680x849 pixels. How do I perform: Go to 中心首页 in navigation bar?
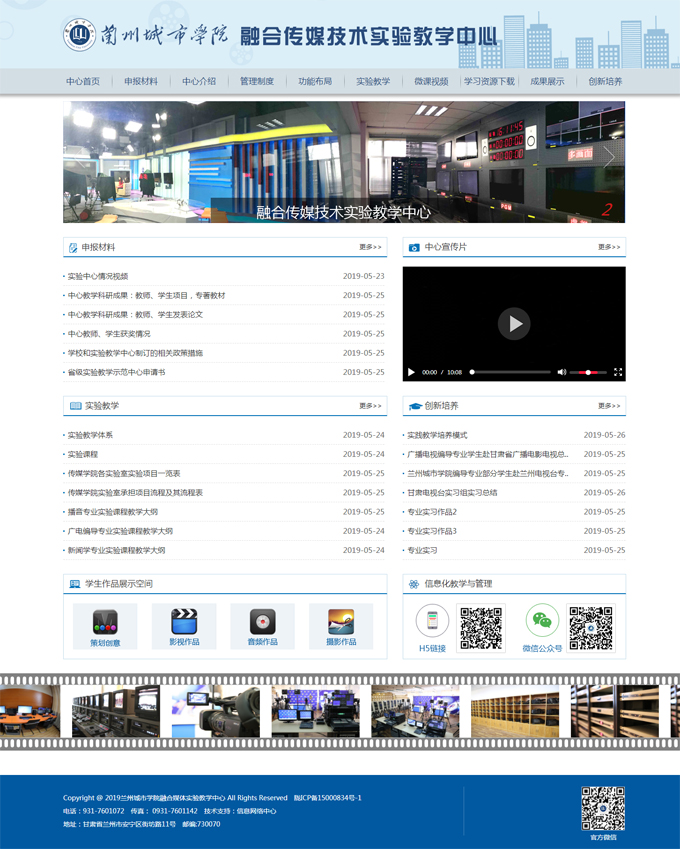(x=83, y=81)
